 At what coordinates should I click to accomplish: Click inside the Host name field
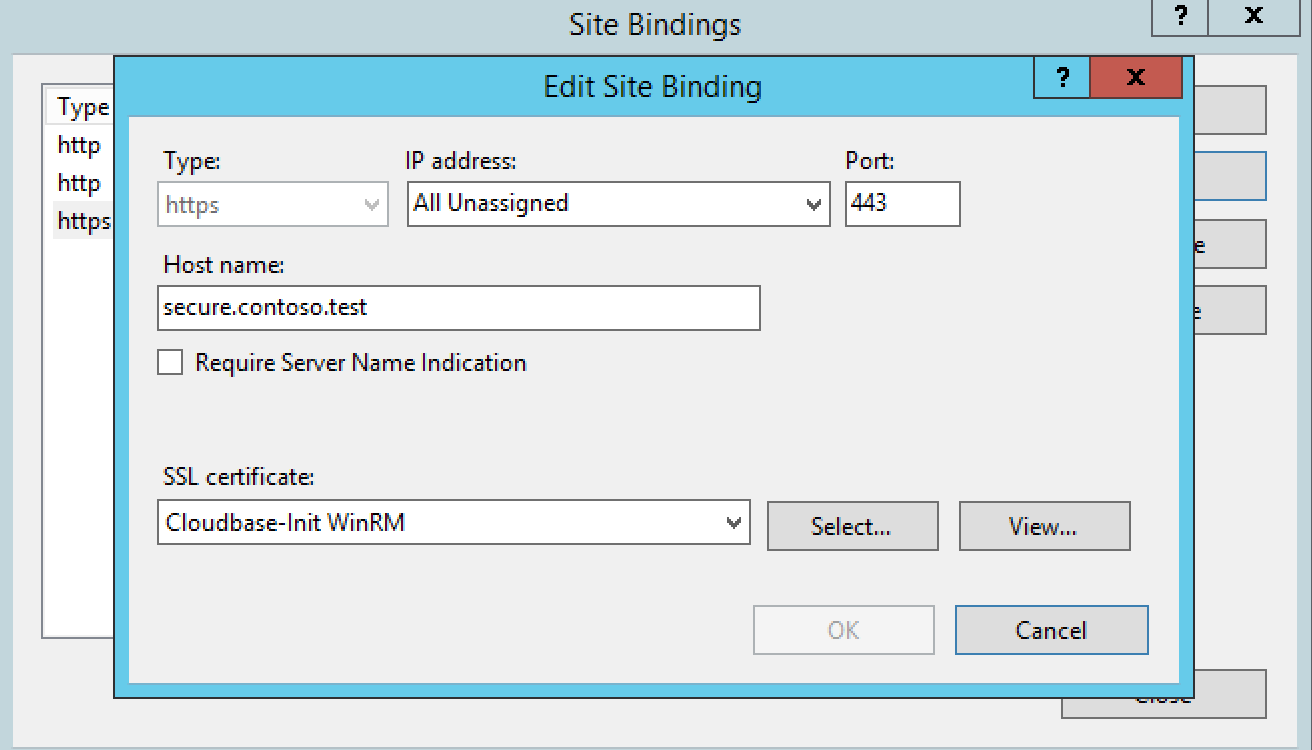coord(458,308)
